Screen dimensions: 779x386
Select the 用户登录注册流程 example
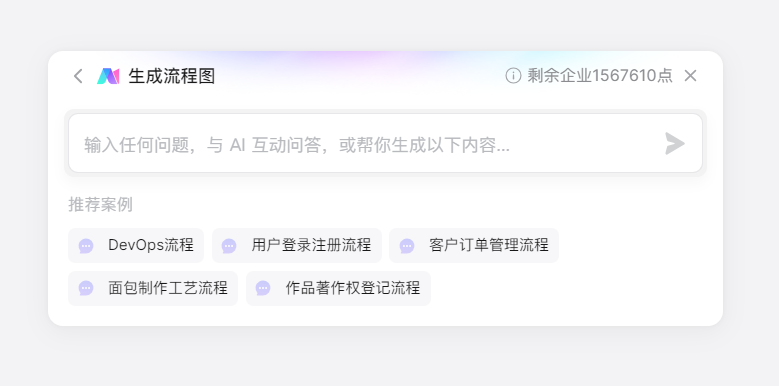click(x=297, y=245)
